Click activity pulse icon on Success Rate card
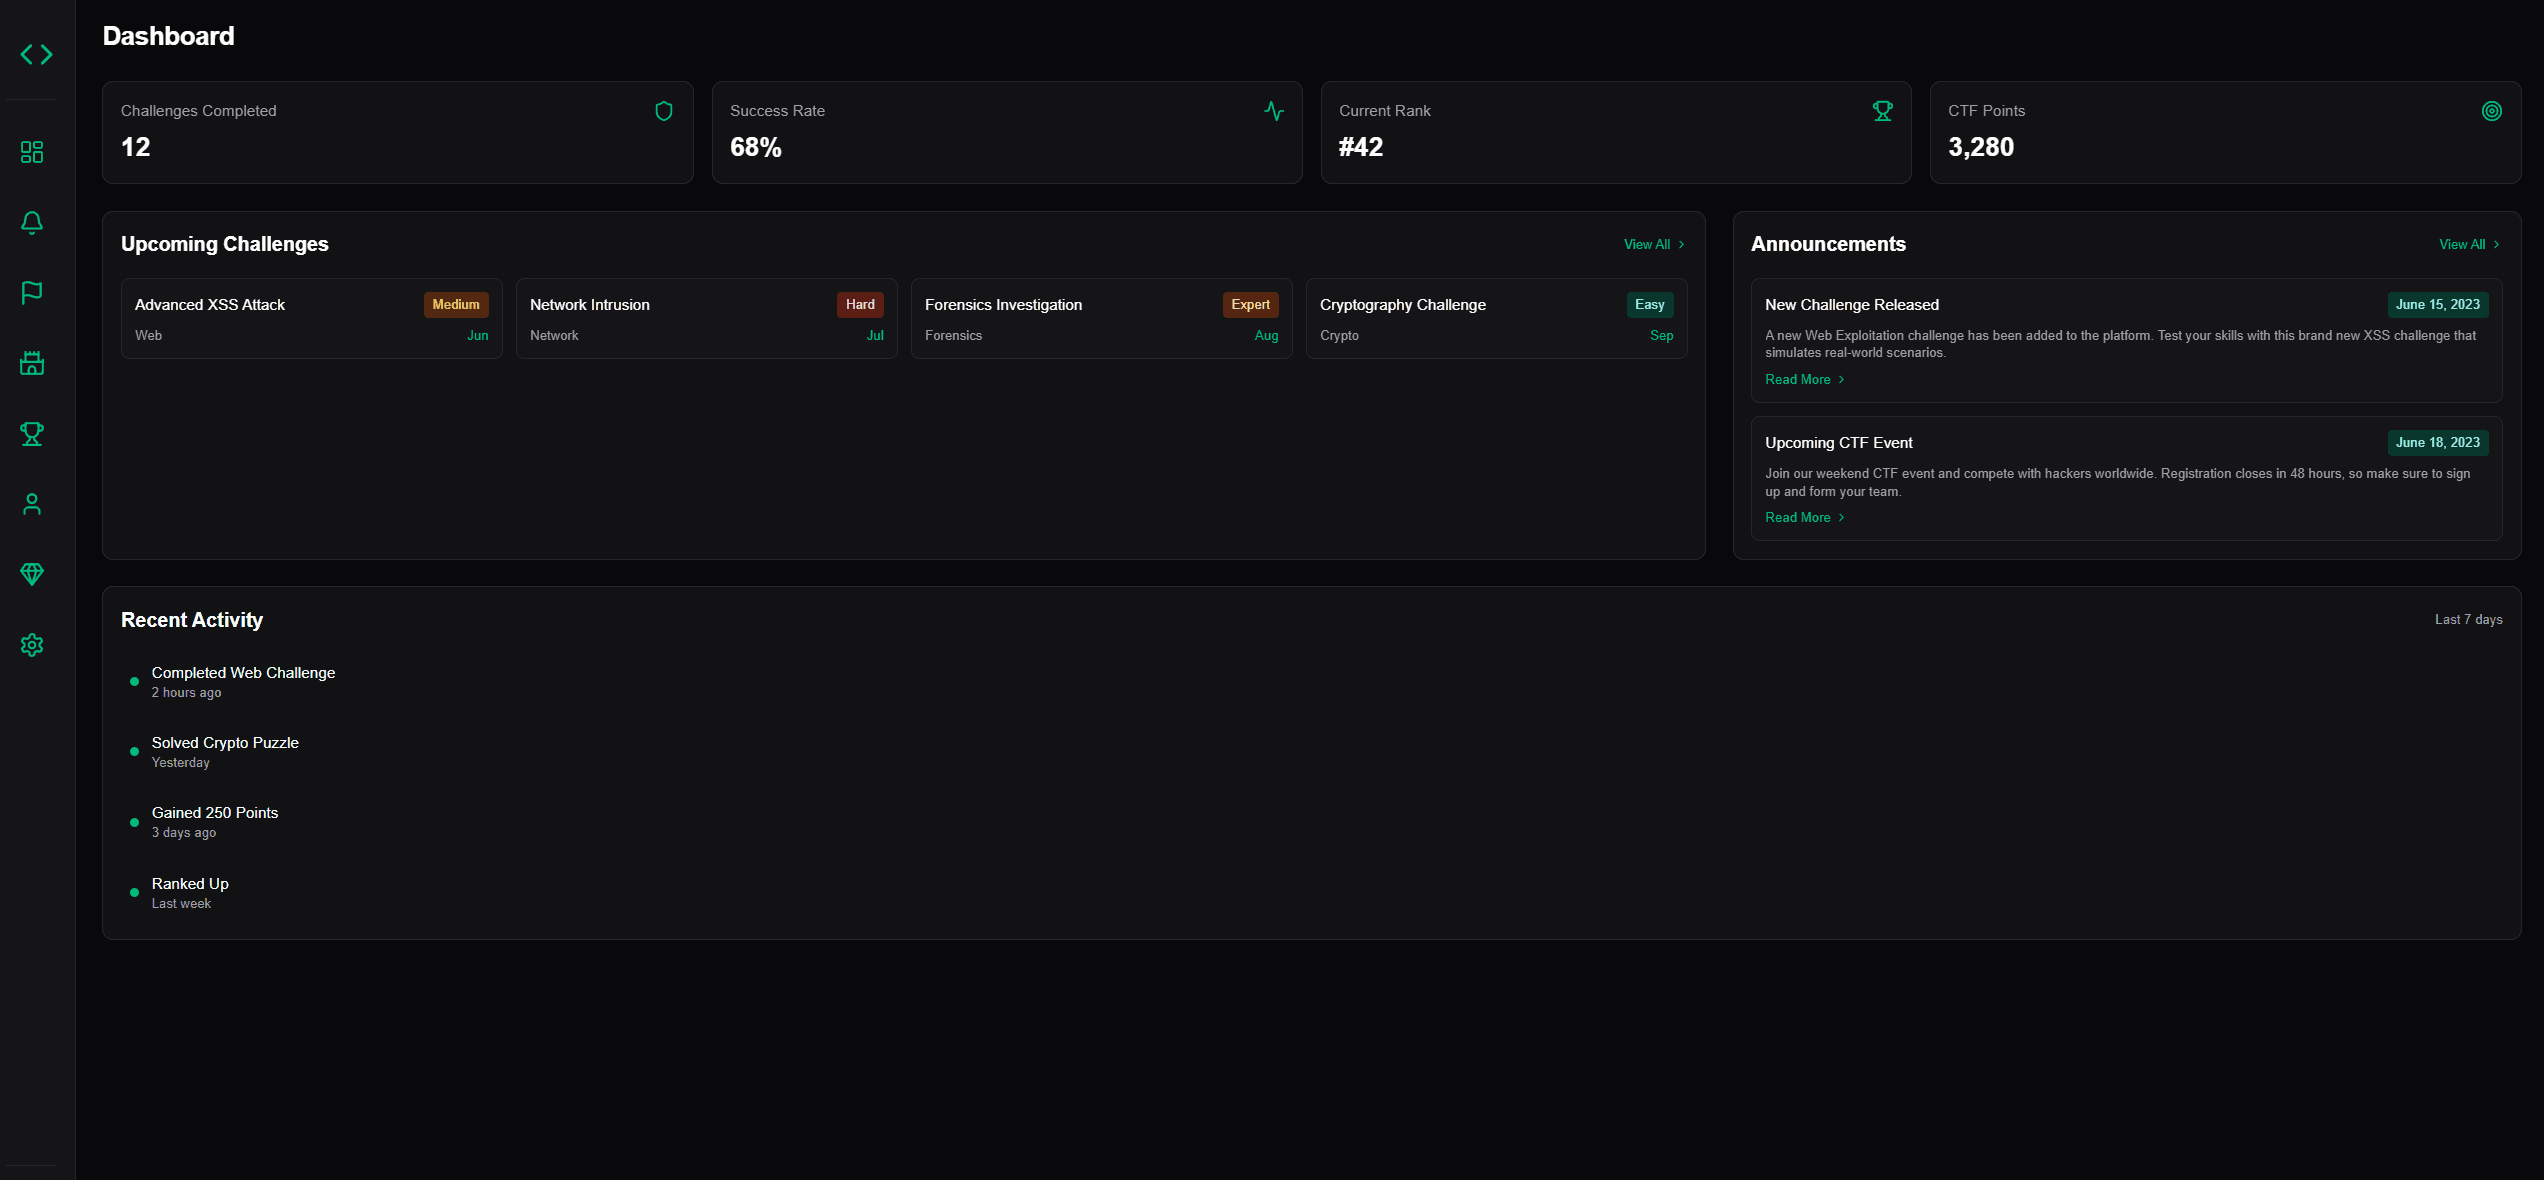2544x1180 pixels. coord(1274,111)
